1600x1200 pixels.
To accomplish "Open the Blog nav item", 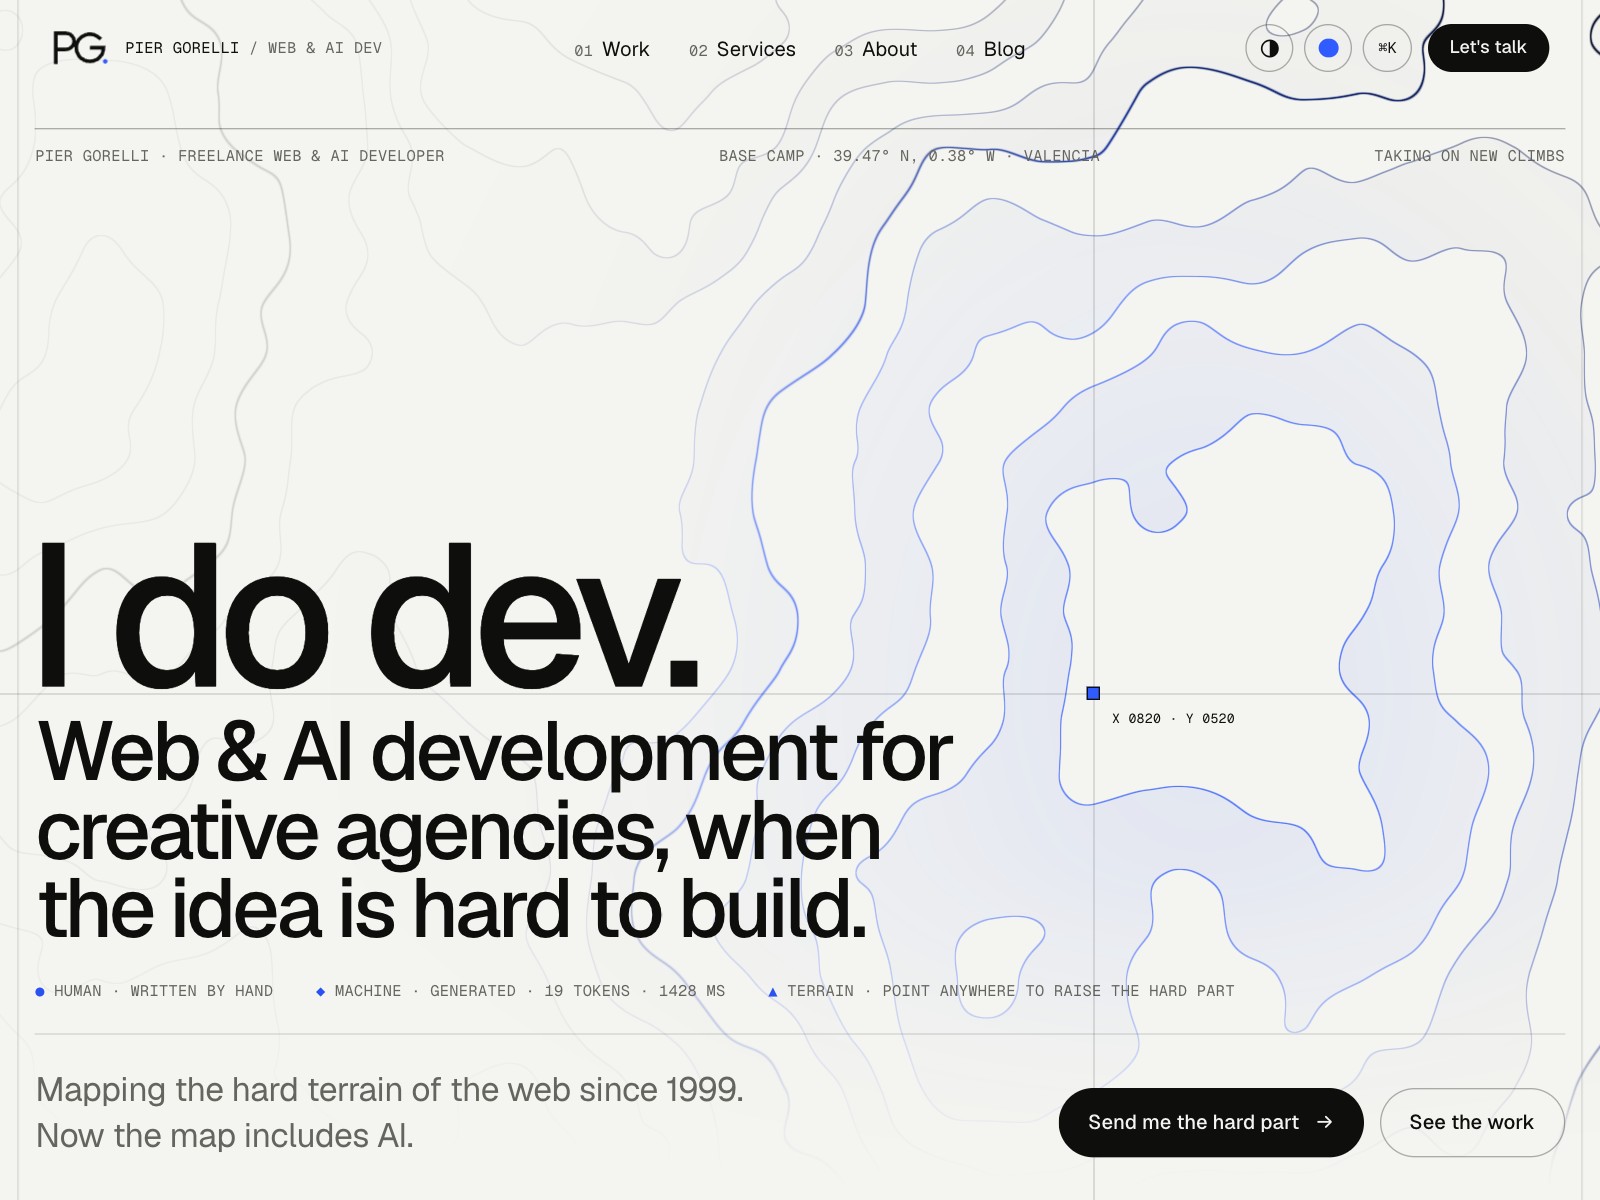I will [990, 49].
